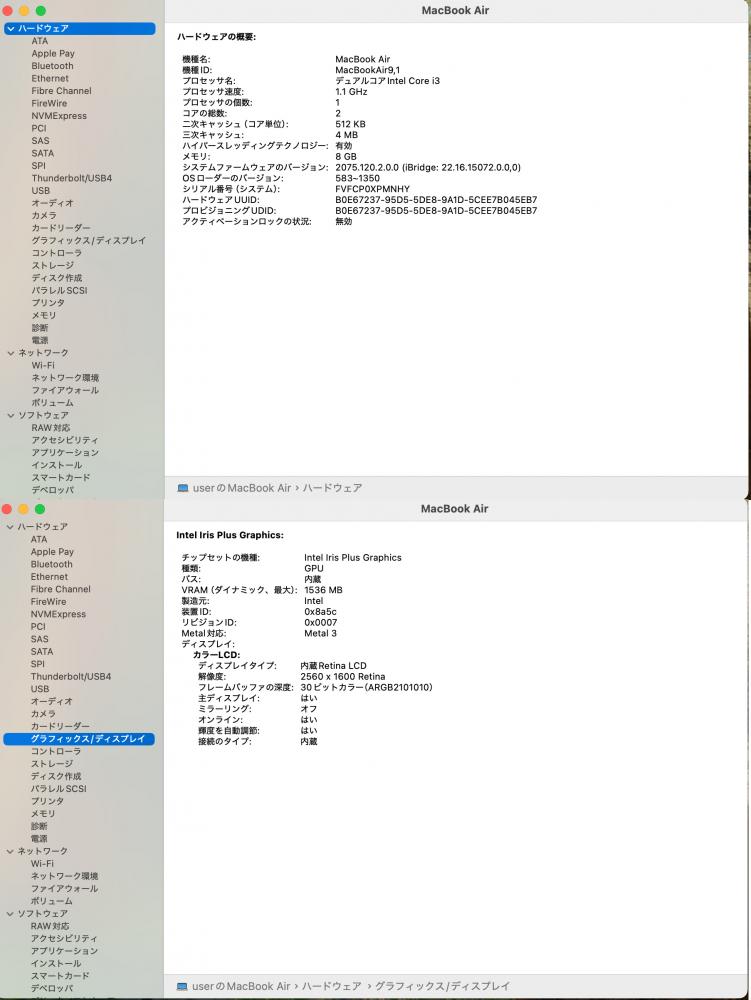Click ハードウェア breadcrumb in bottom path bar
The height and width of the screenshot is (1000, 751).
tap(332, 986)
